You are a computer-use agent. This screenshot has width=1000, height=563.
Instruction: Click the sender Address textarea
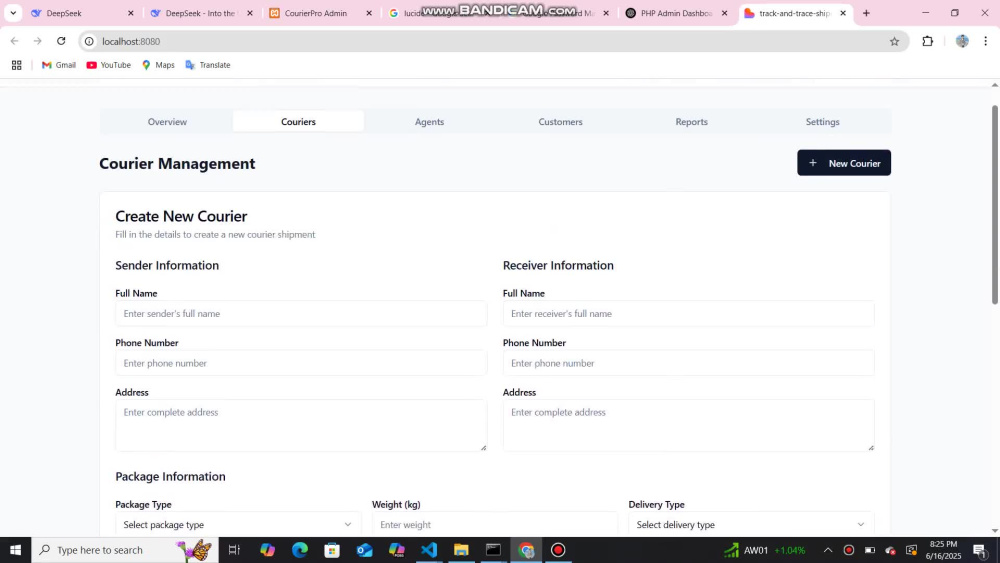(301, 425)
